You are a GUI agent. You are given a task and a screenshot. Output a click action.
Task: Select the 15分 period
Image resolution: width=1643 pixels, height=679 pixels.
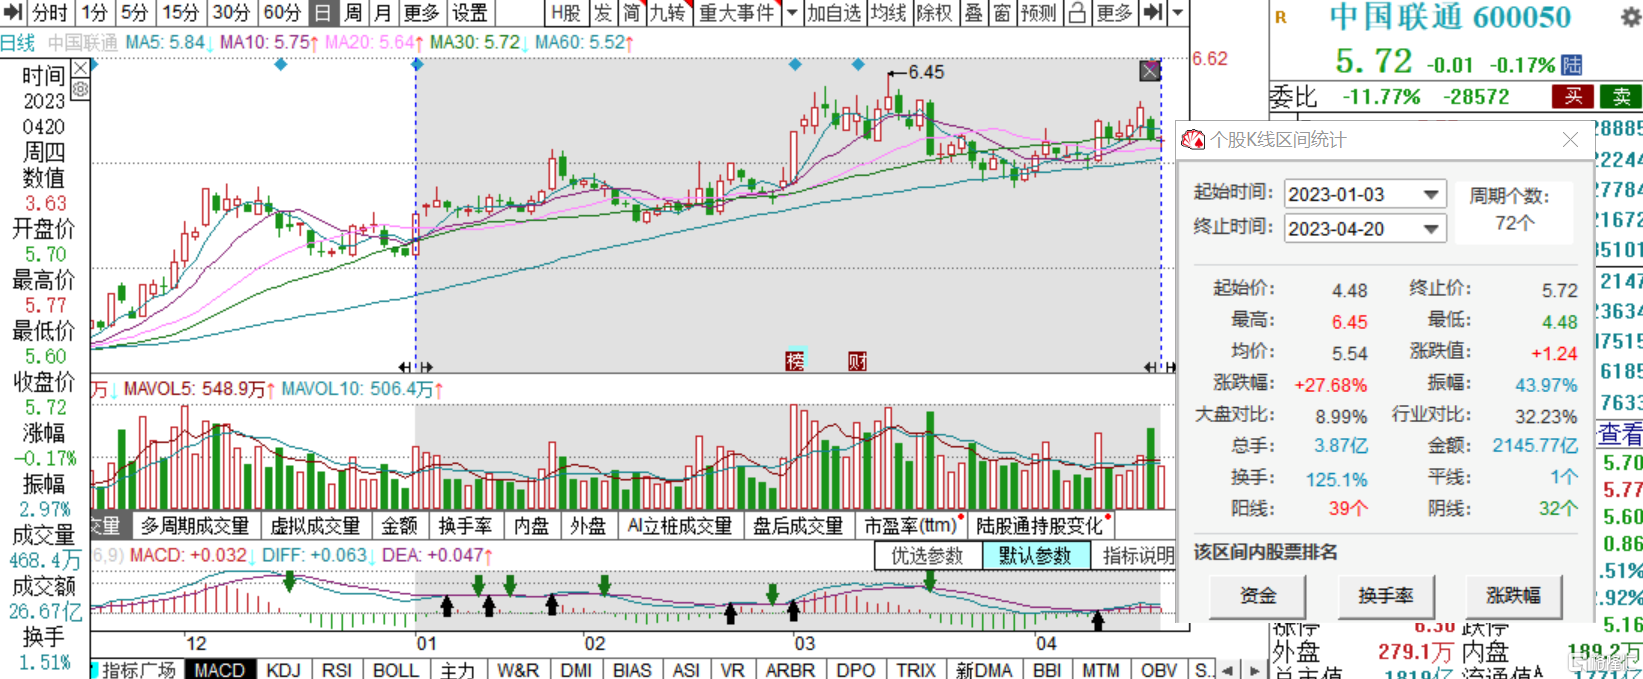coord(180,13)
